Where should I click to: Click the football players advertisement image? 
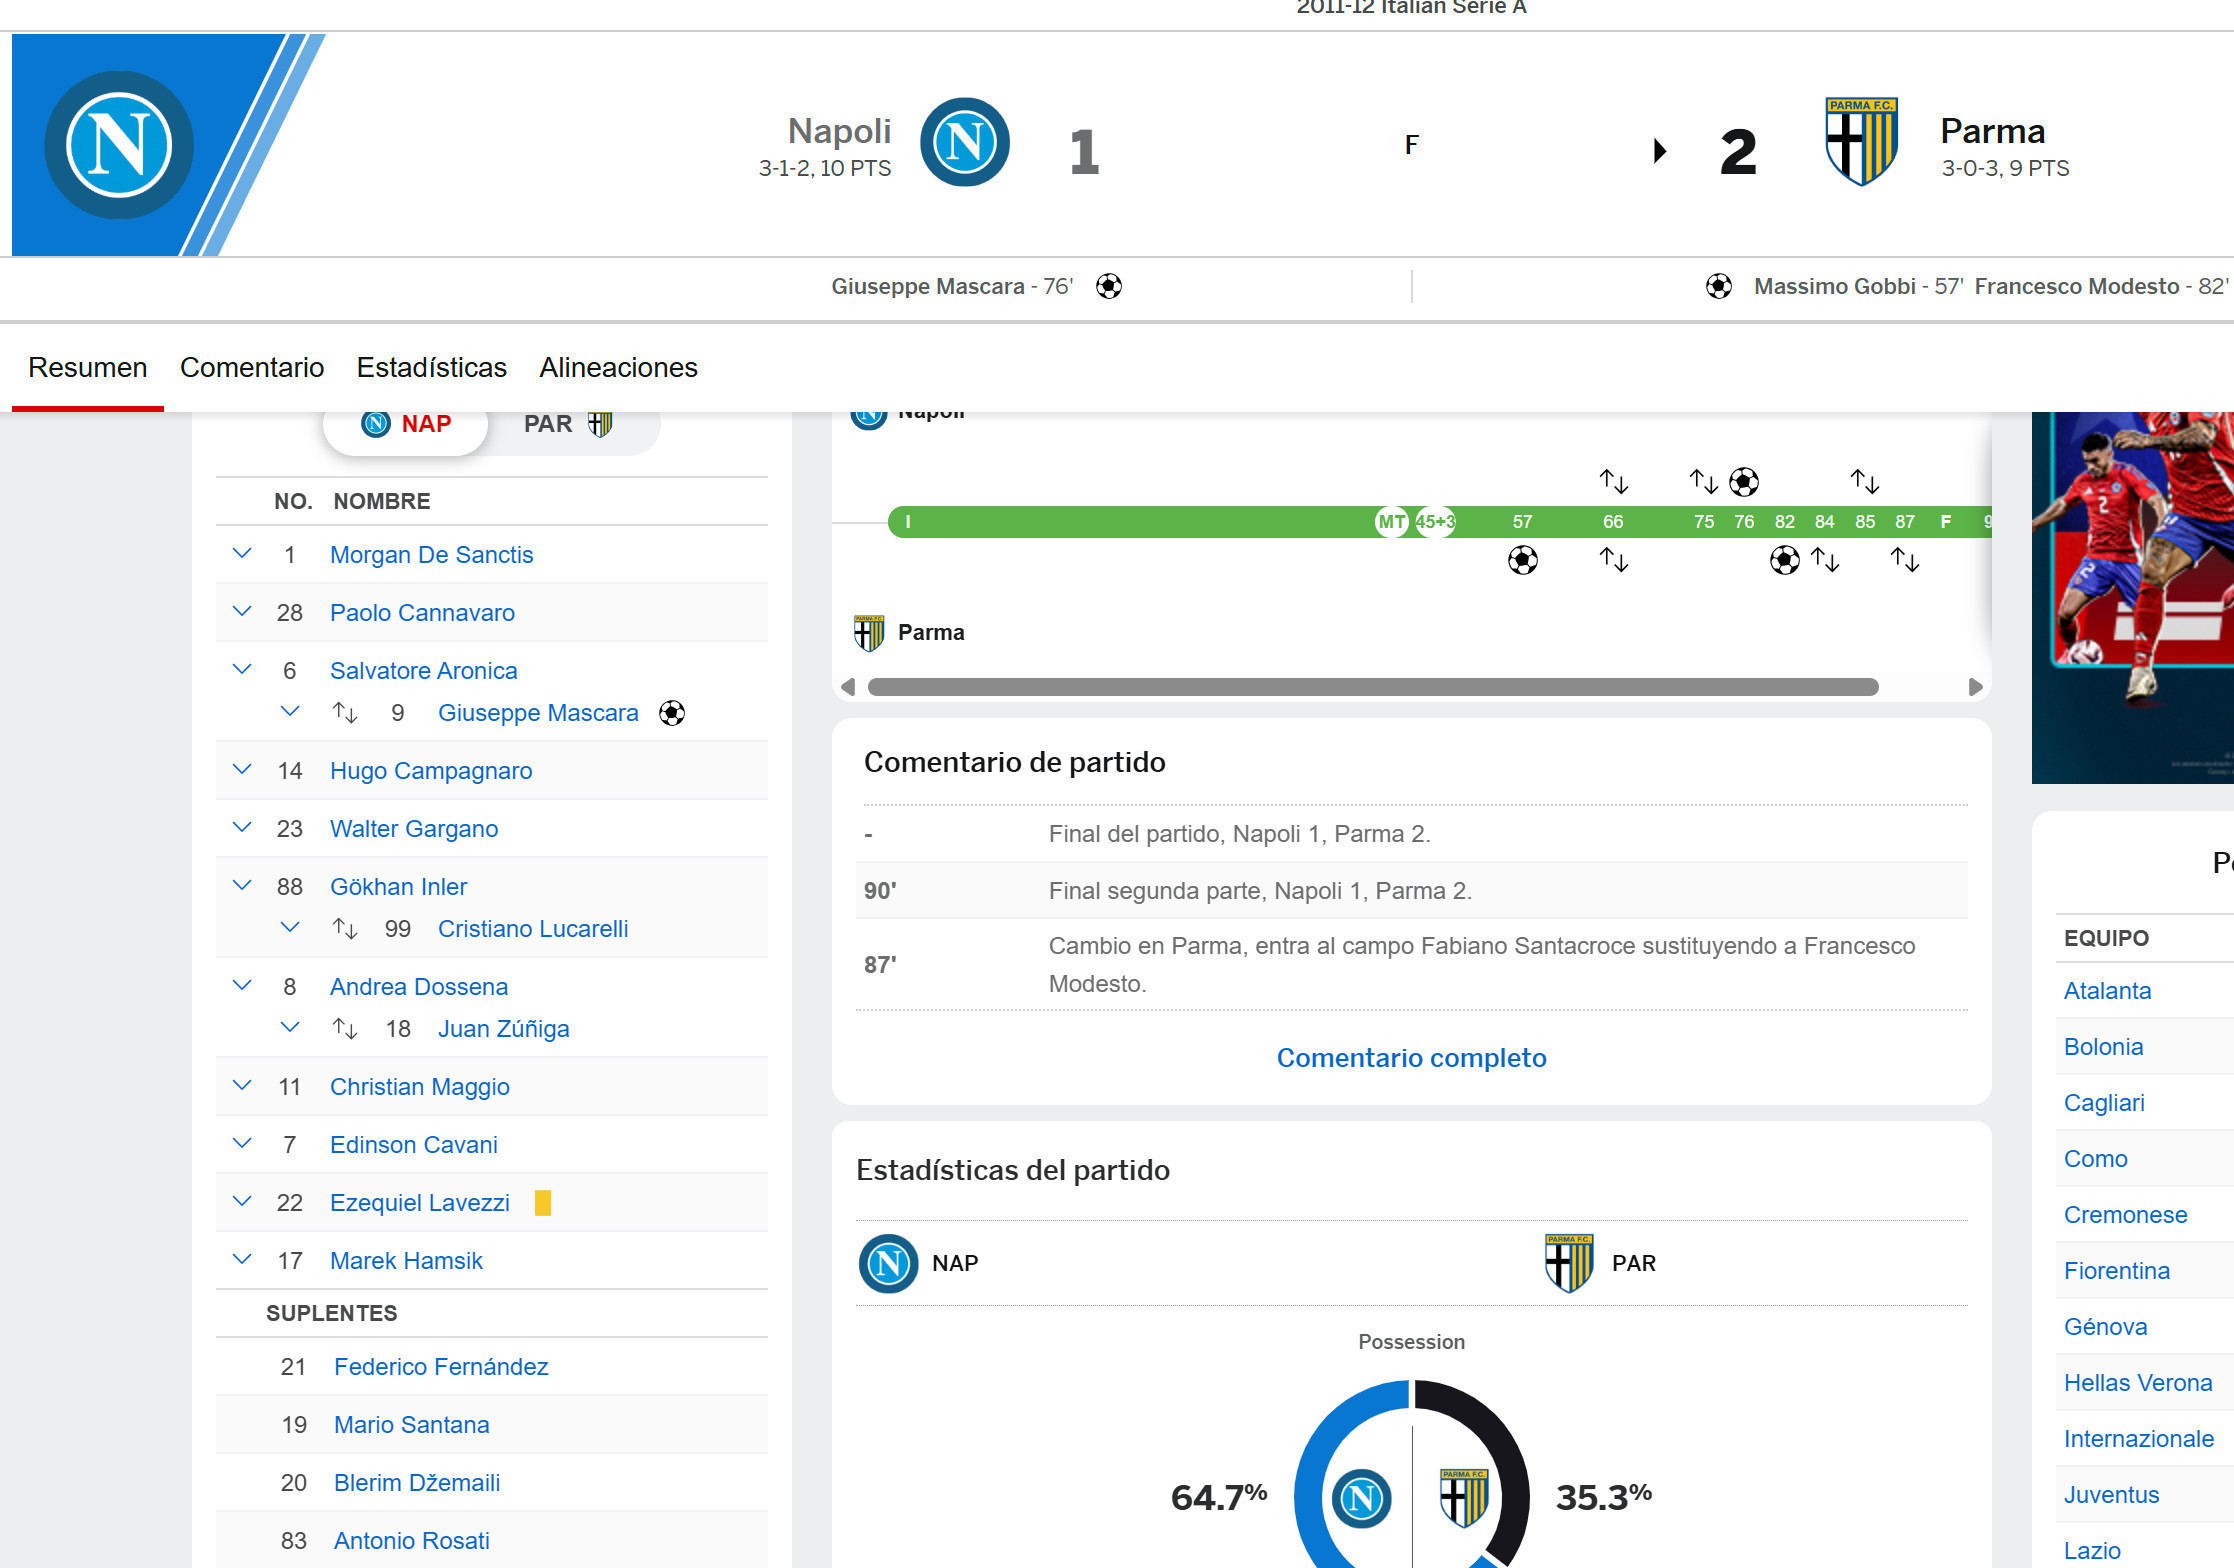2133,597
